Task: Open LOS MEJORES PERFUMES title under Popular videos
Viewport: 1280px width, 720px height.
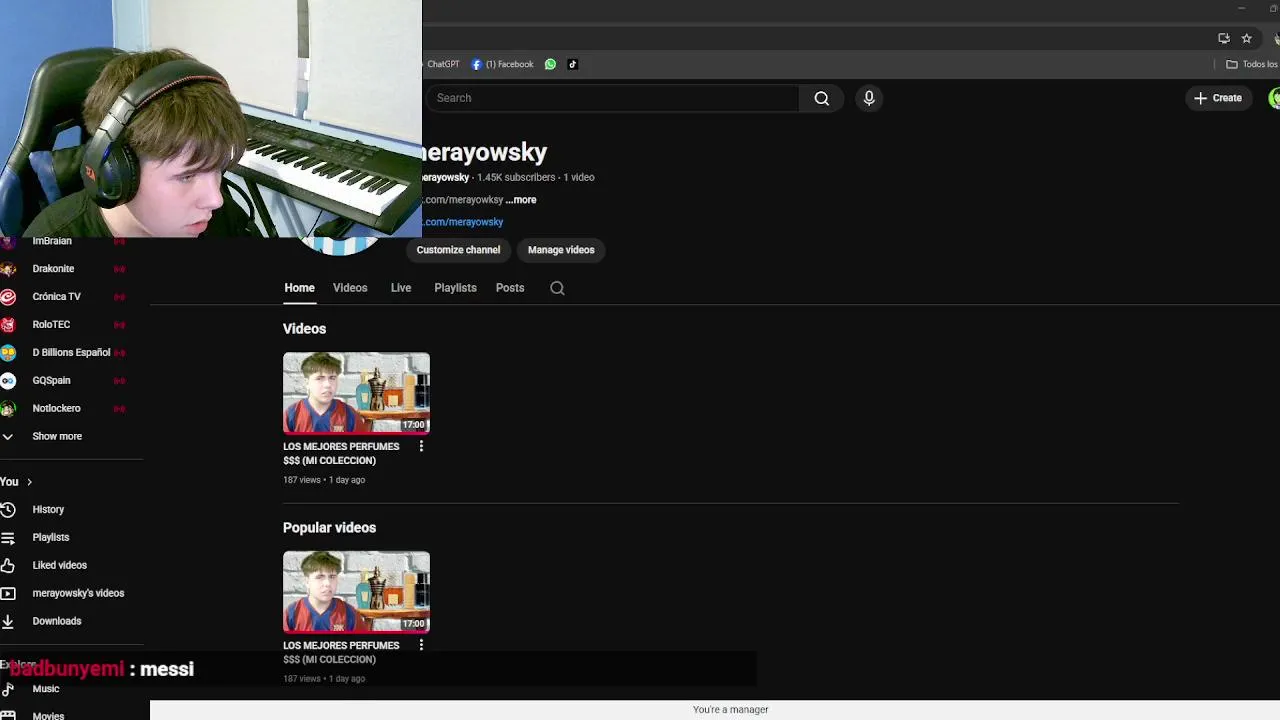Action: (x=341, y=653)
